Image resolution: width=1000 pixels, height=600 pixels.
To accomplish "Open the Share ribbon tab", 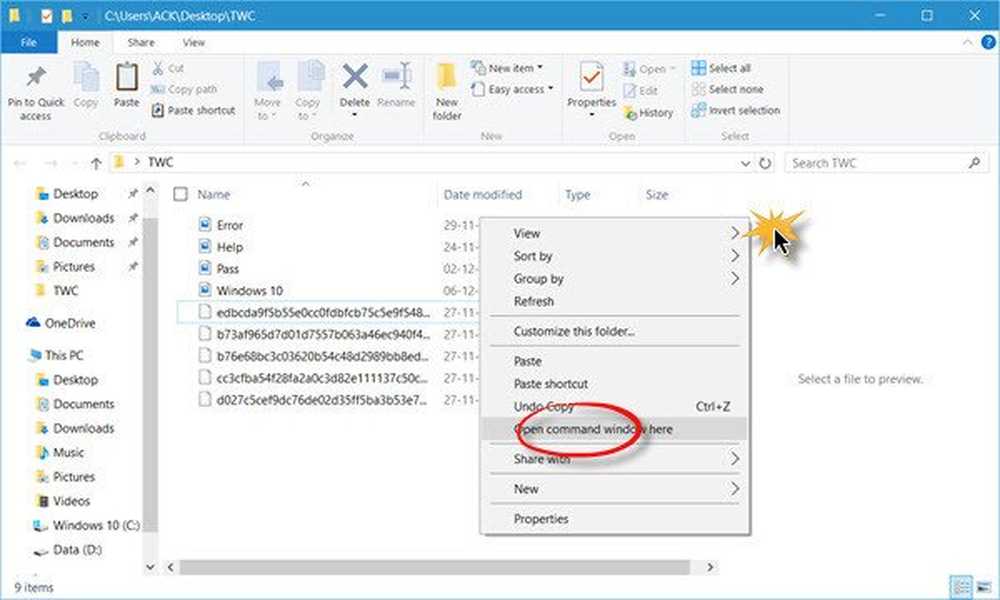I will pyautogui.click(x=141, y=43).
